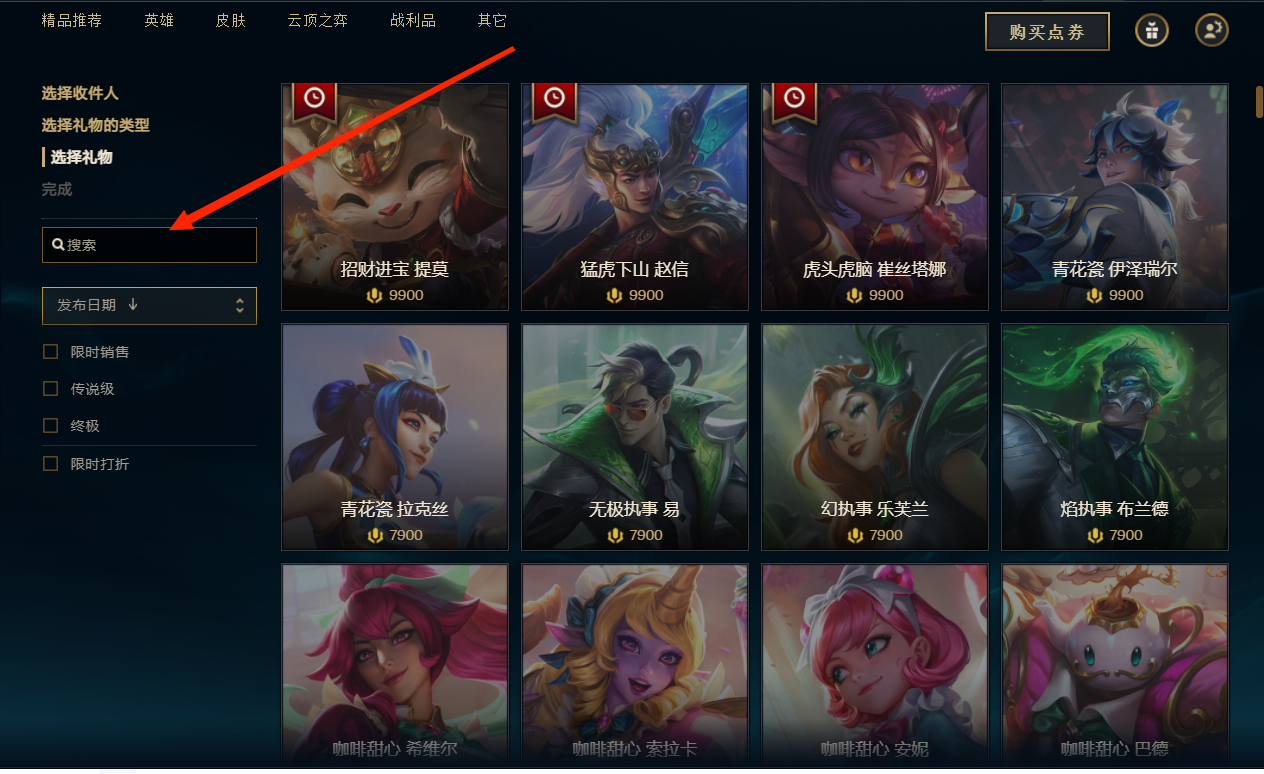Click the account profile icon

(x=1212, y=30)
